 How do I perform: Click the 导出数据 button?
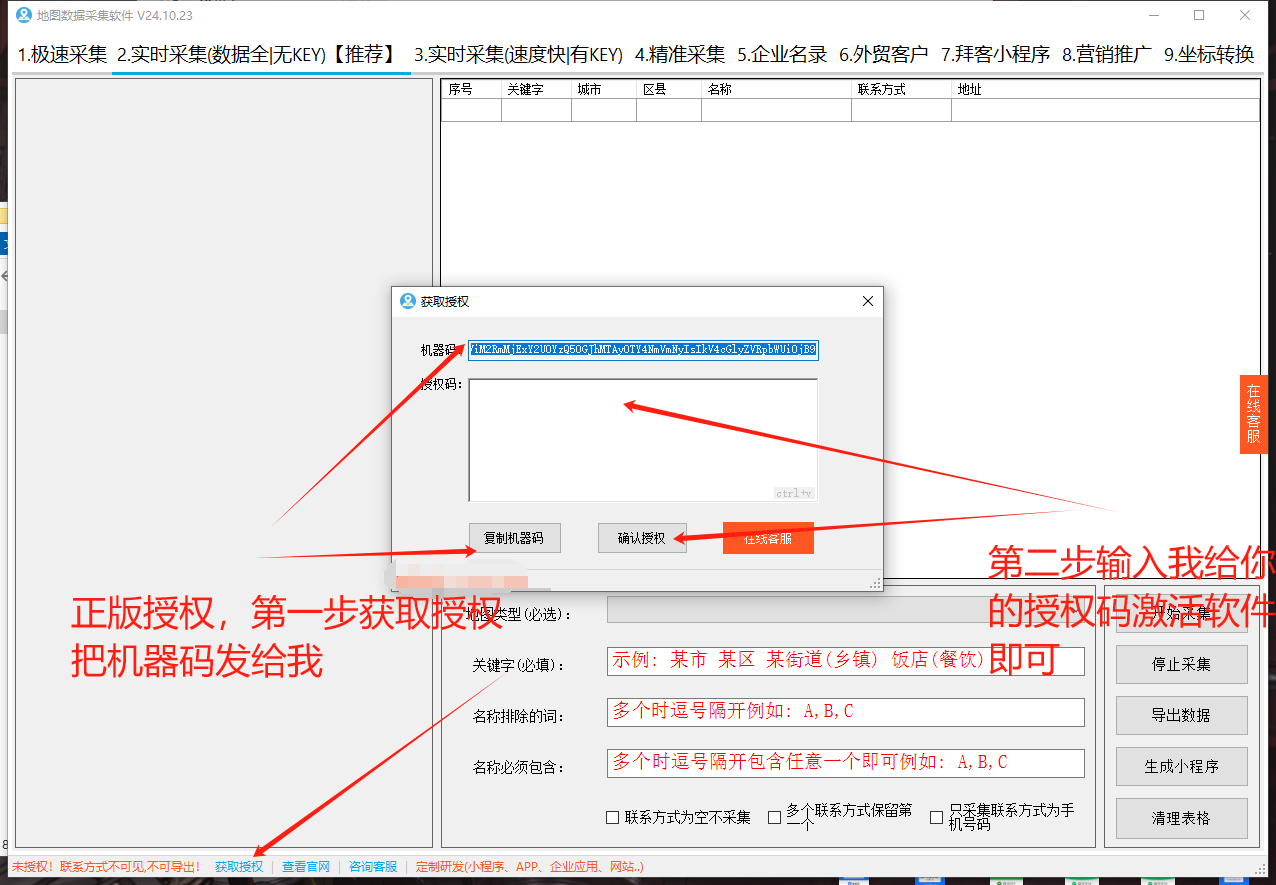[1180, 715]
